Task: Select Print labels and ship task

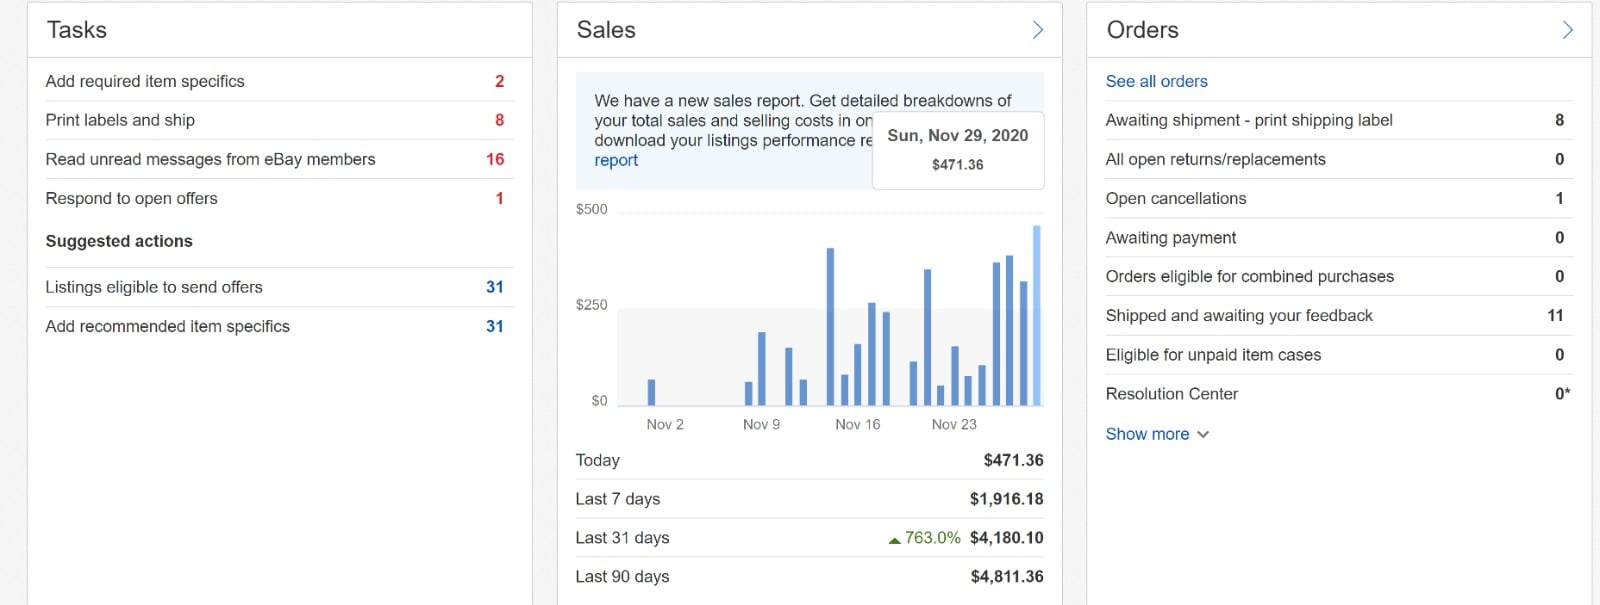Action: click(120, 120)
